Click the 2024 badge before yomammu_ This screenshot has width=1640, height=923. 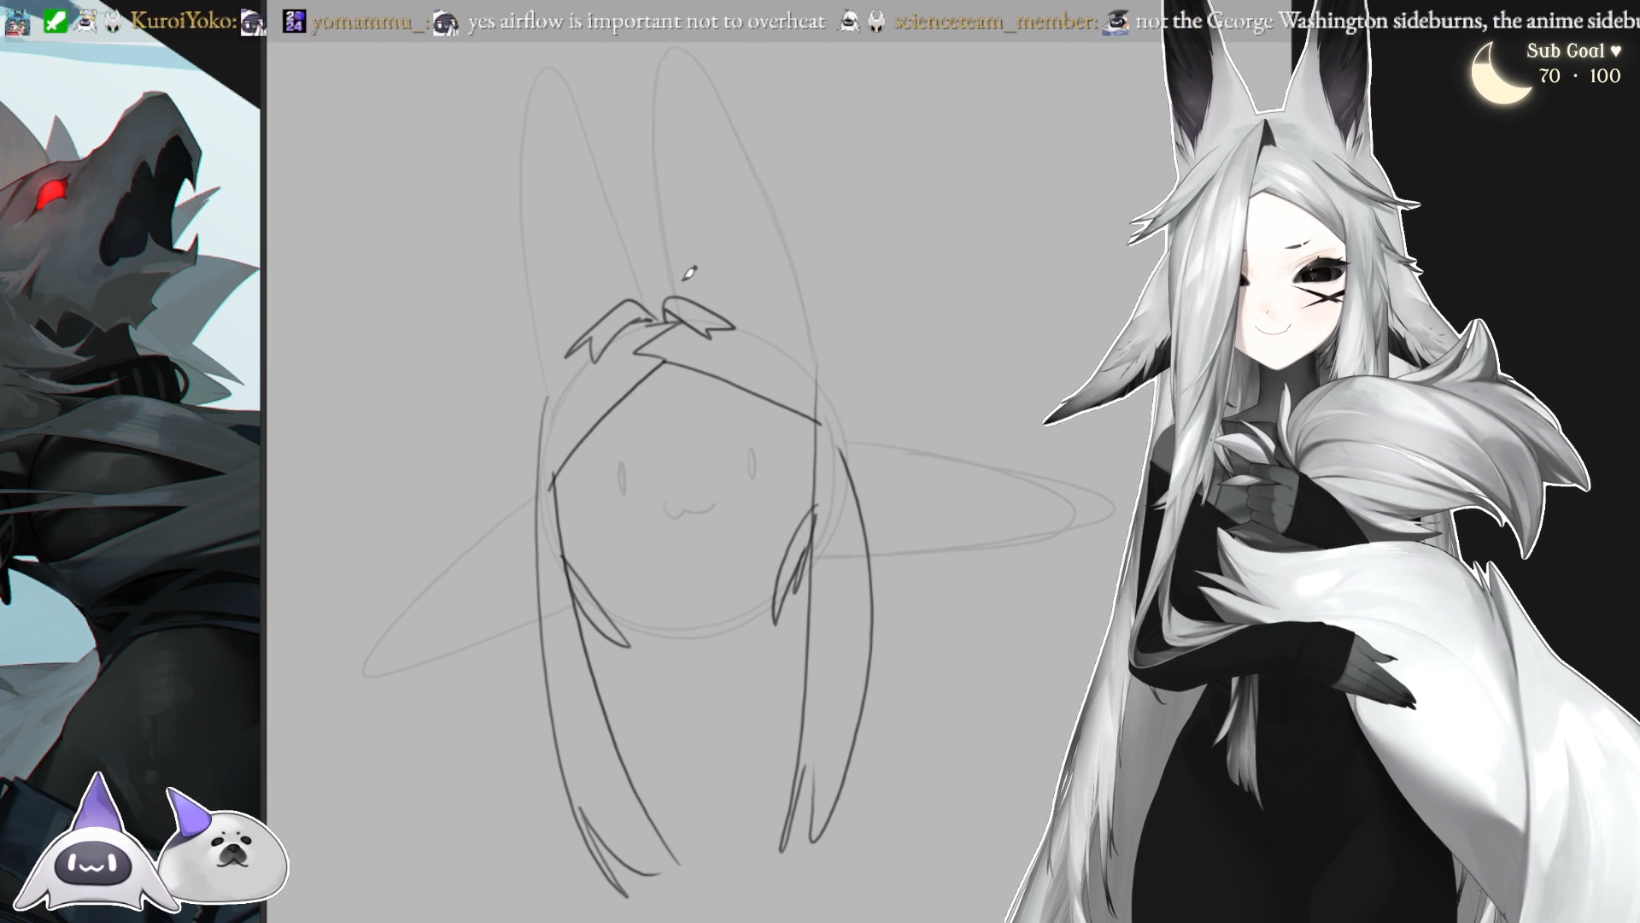coord(294,21)
